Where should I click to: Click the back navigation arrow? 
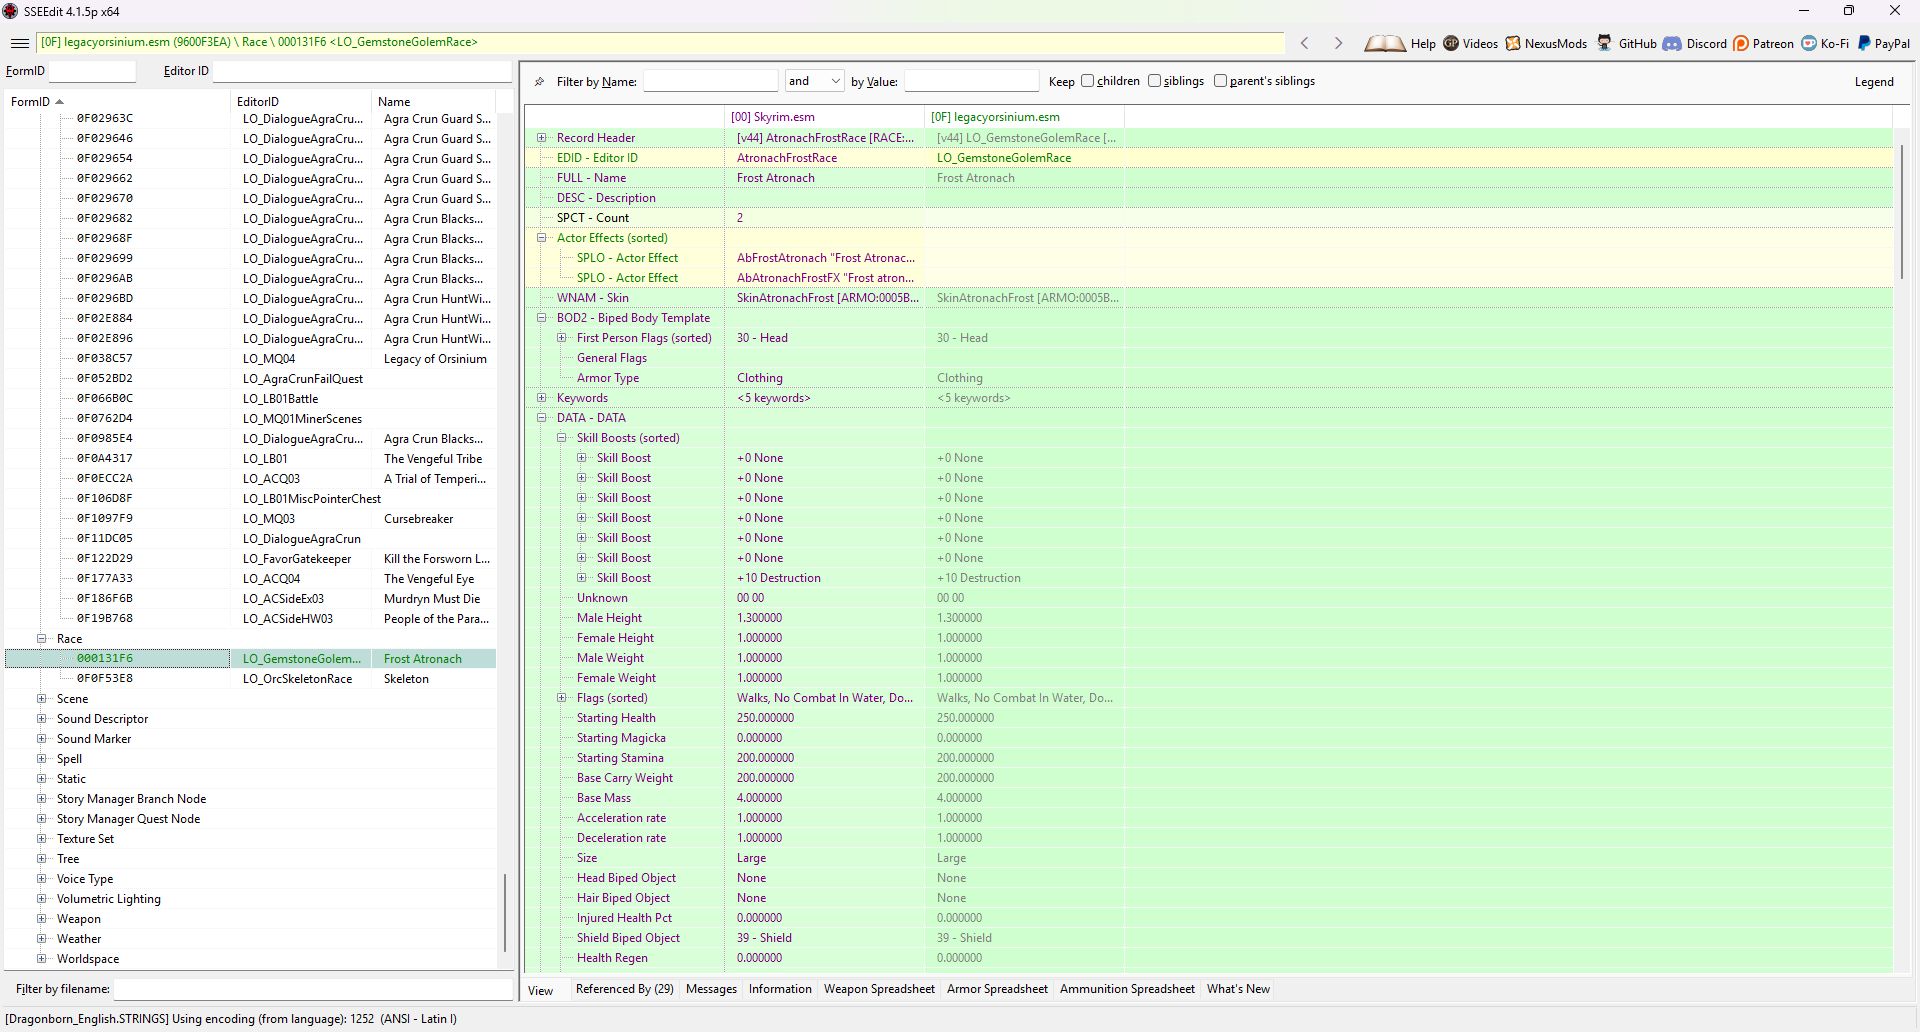click(x=1304, y=43)
